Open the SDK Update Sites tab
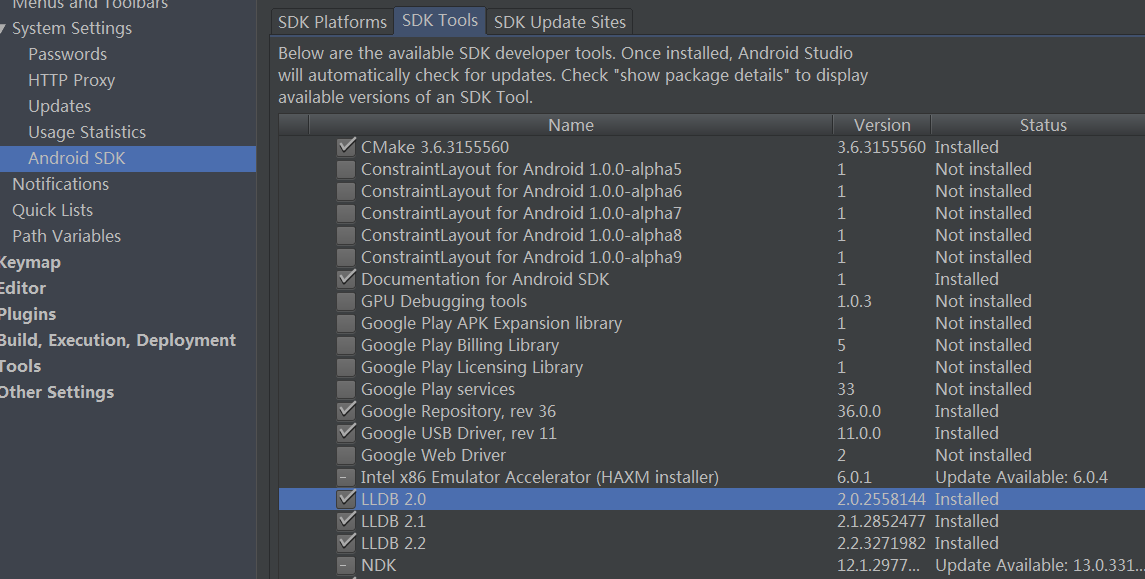The height and width of the screenshot is (579, 1145). pyautogui.click(x=560, y=21)
